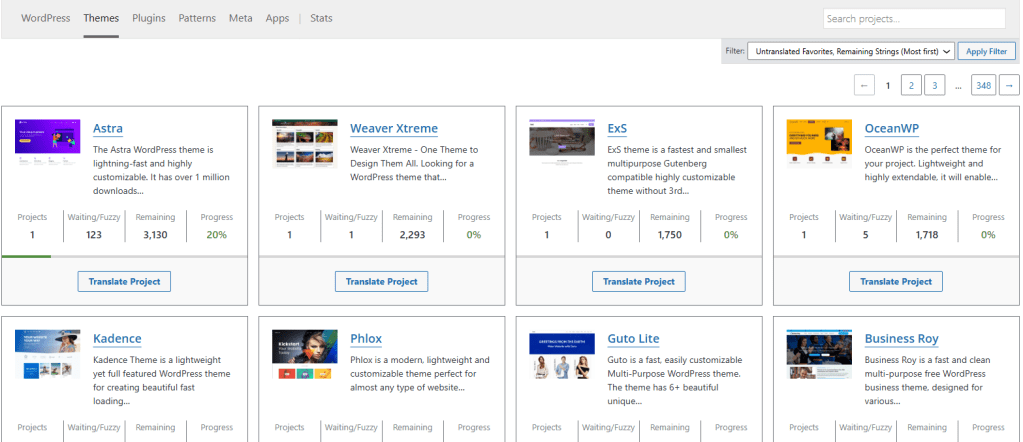Open the Weaver Xtreme title link
This screenshot has width=1023, height=442.
click(393, 128)
